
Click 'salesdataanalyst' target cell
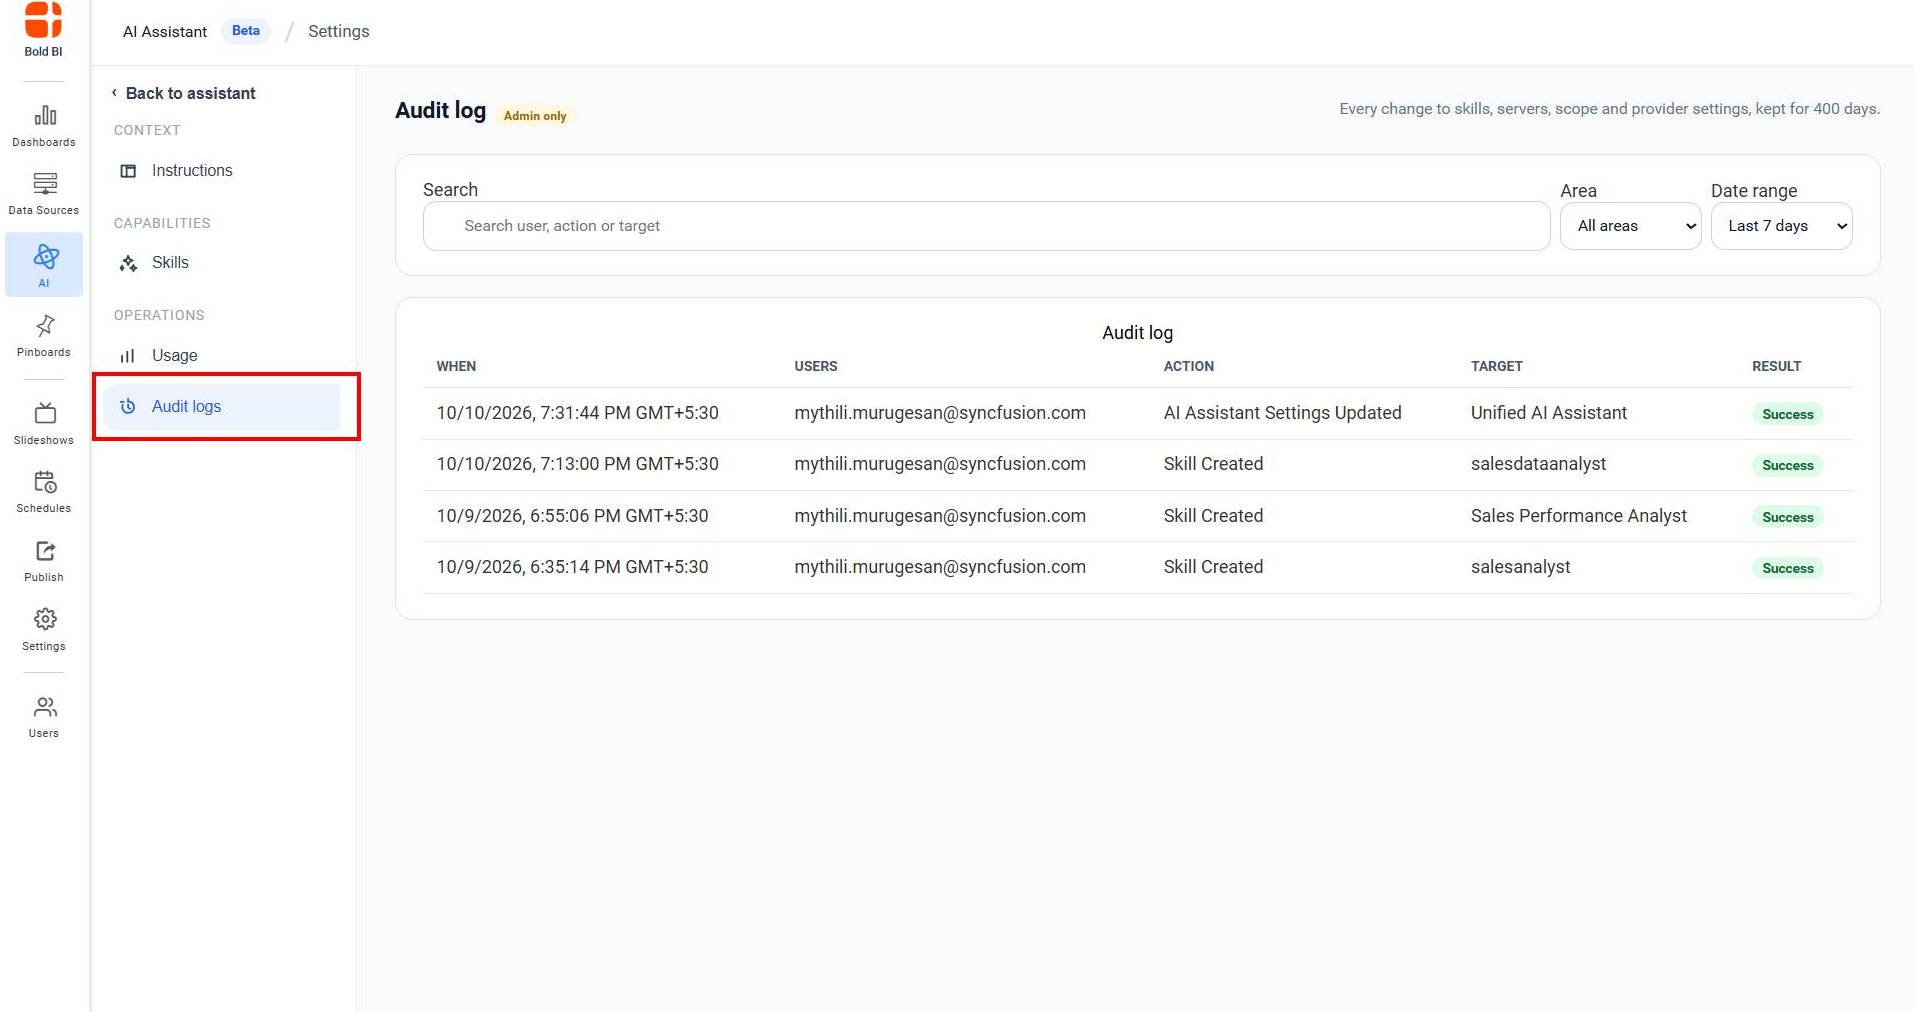click(x=1538, y=464)
